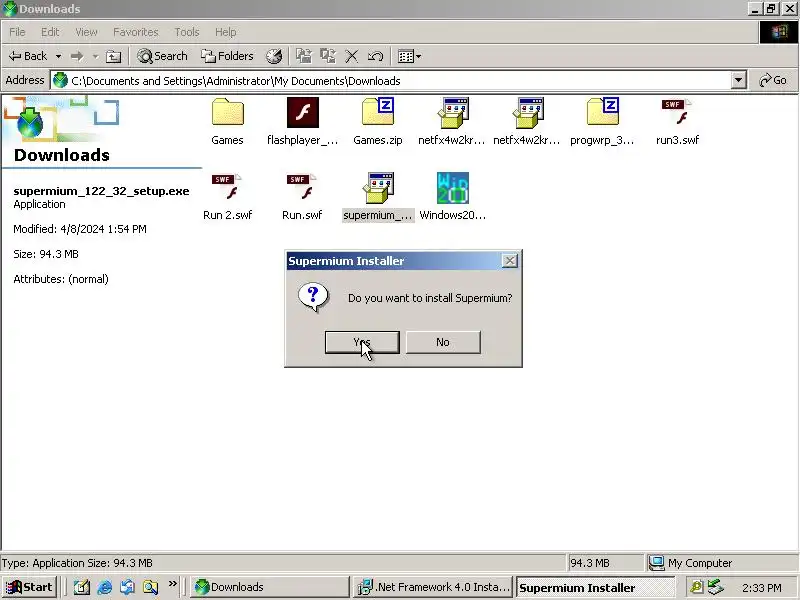Open the Help menu

click(225, 32)
